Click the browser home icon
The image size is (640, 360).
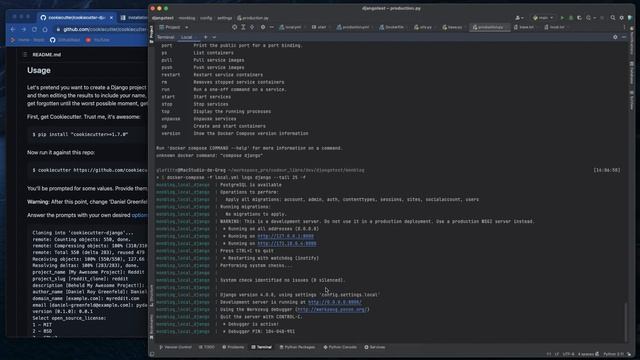click(x=45, y=29)
